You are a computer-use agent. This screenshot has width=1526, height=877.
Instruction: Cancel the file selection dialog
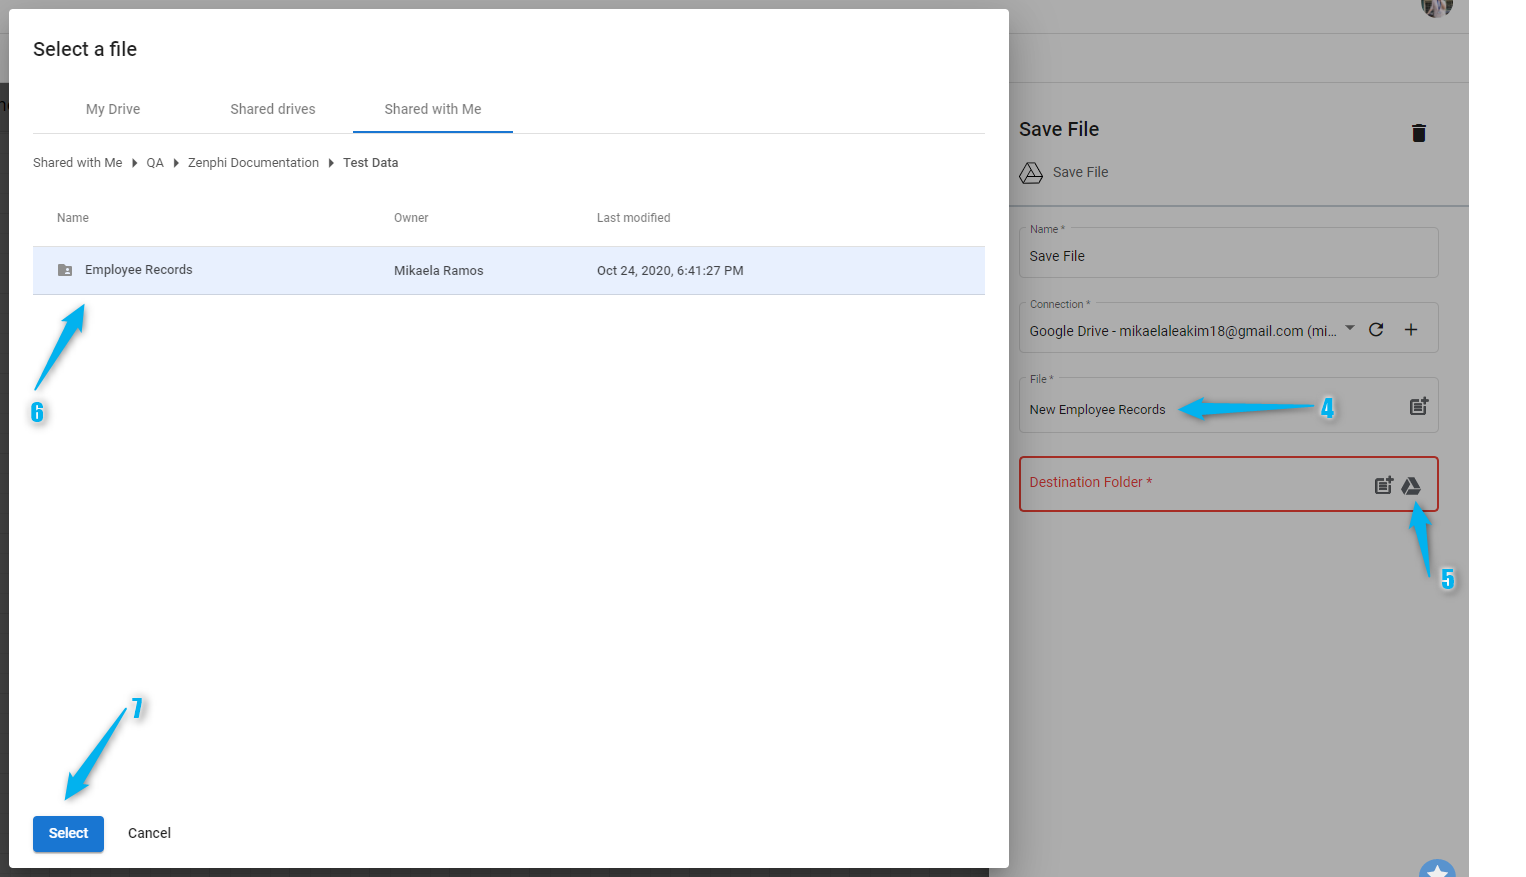pyautogui.click(x=149, y=833)
